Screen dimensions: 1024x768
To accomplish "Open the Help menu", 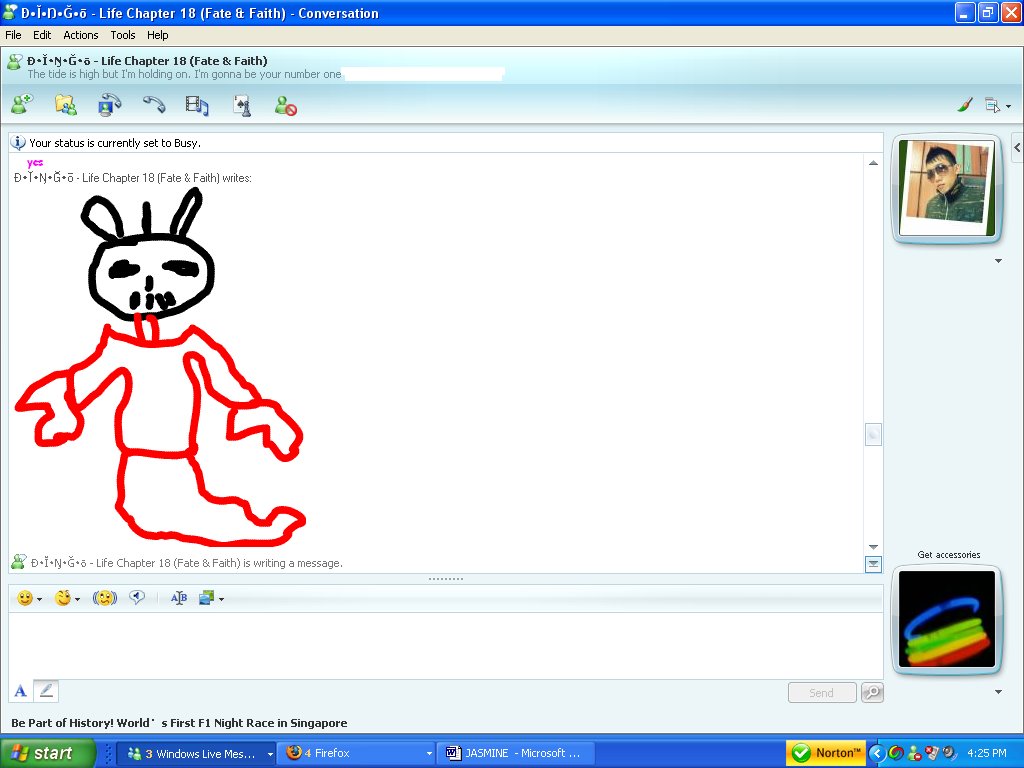I will coord(157,35).
